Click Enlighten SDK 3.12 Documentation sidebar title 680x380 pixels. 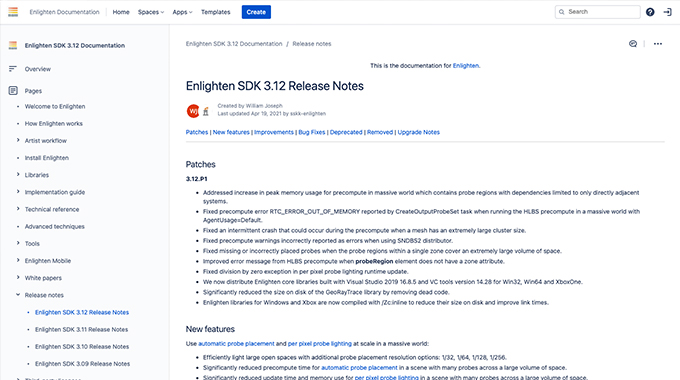coord(75,46)
